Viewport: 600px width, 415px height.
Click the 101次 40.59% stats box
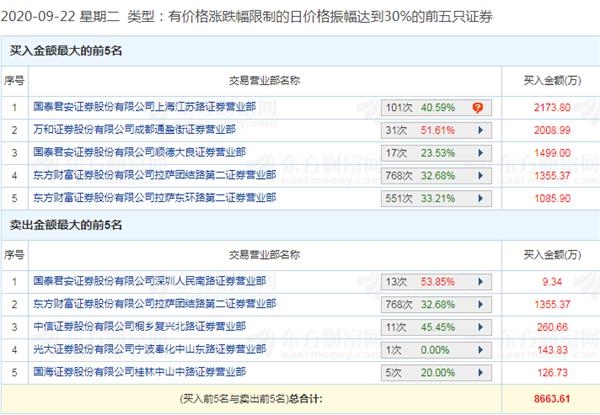[436, 108]
